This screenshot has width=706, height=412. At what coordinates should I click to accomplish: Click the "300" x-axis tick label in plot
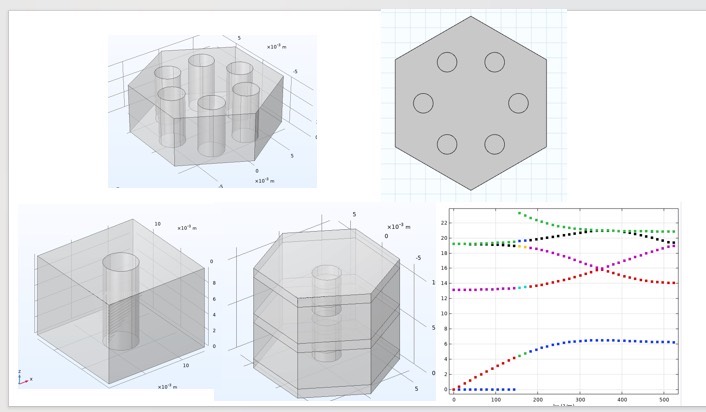point(580,399)
